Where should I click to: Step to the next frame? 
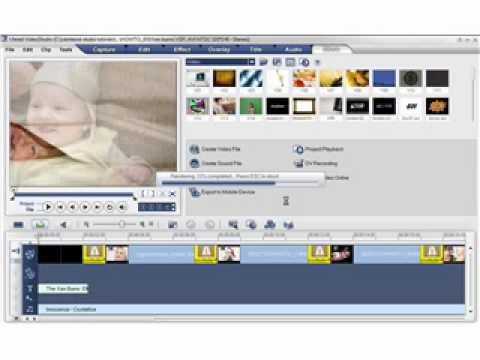tap(85, 207)
